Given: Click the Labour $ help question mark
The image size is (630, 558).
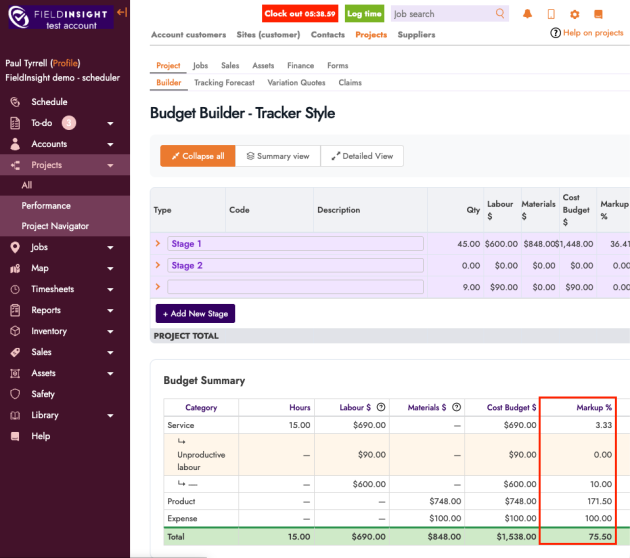Looking at the screenshot, I should pyautogui.click(x=381, y=407).
